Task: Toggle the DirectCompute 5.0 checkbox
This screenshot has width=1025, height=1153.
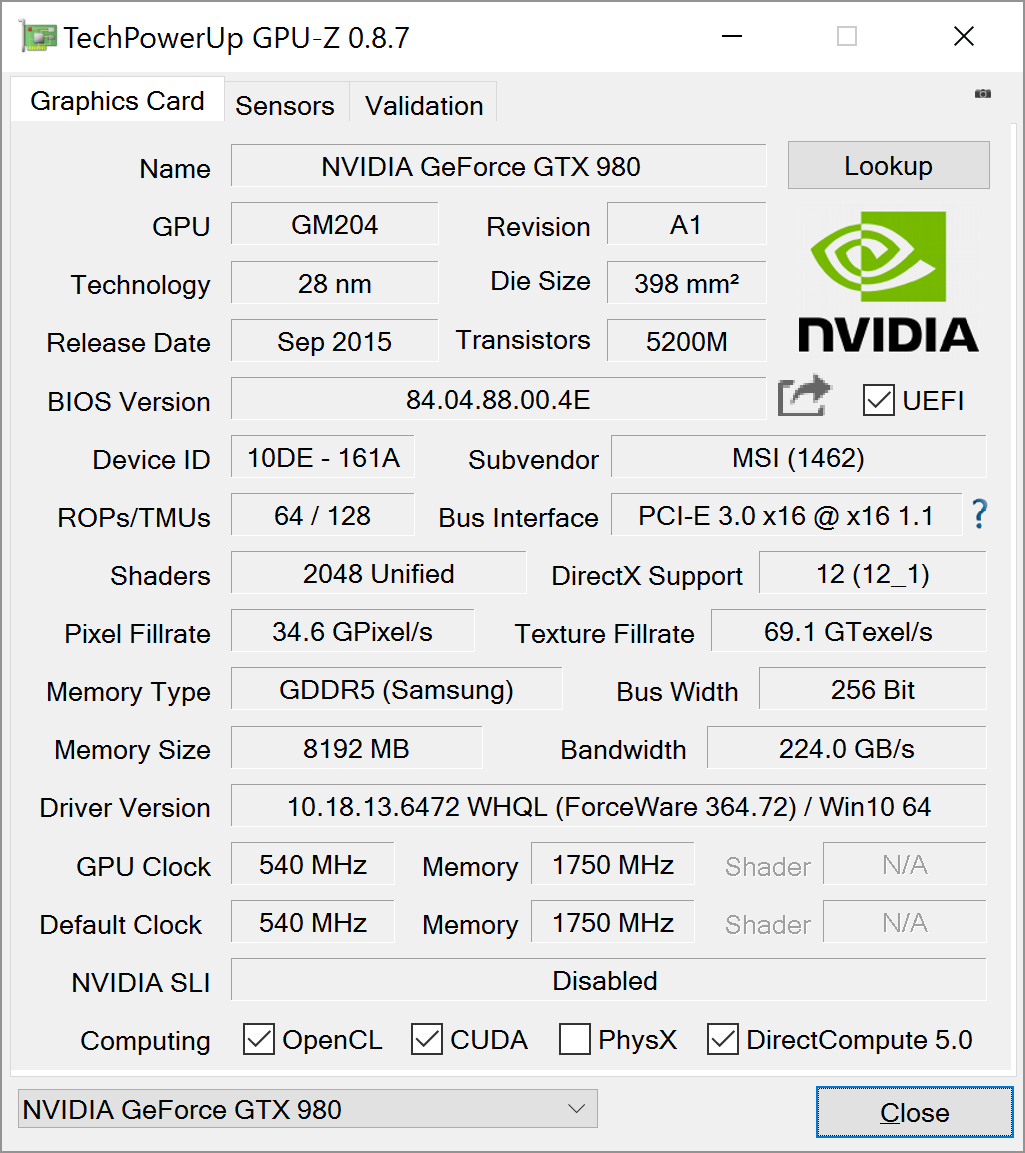Action: (x=723, y=1040)
